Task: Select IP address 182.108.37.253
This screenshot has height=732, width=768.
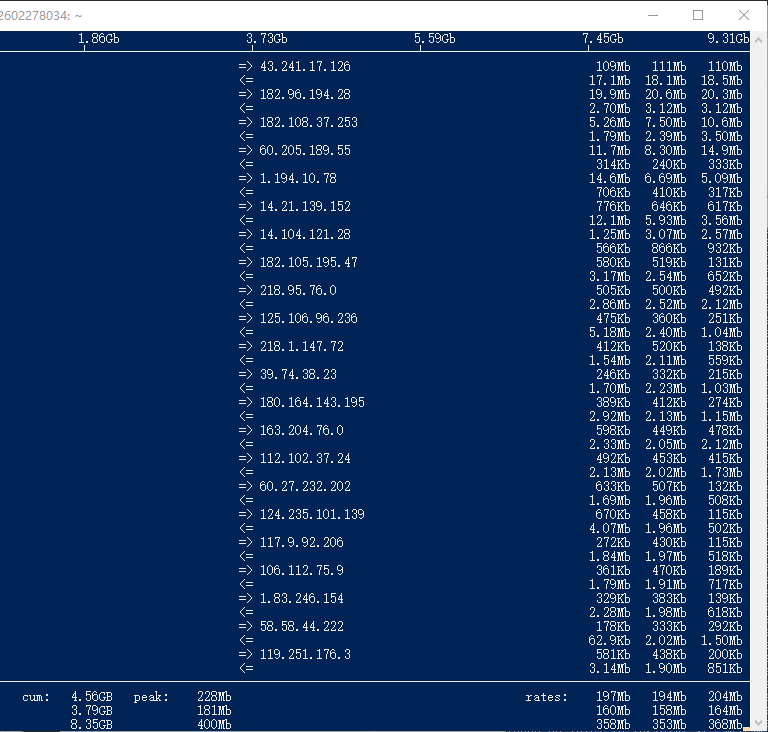Action: (x=309, y=122)
